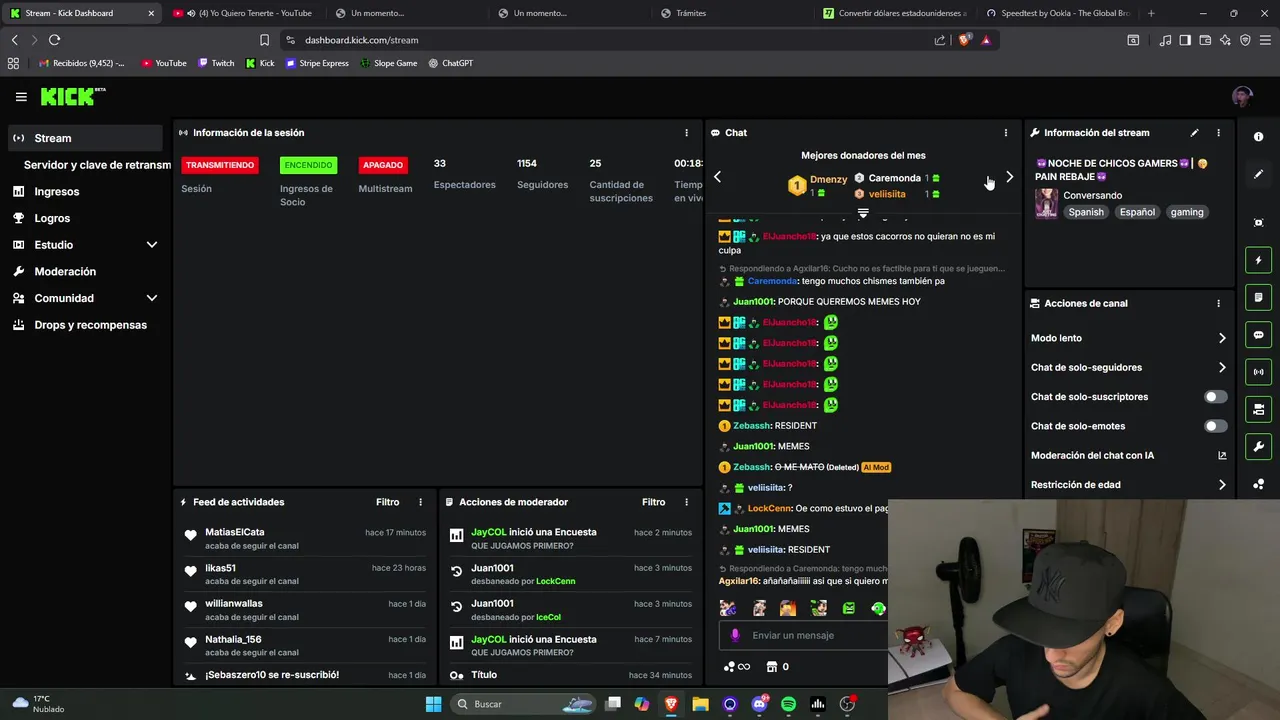Click the Windows Start button
Screen dimensions: 1280x720
pos(433,704)
